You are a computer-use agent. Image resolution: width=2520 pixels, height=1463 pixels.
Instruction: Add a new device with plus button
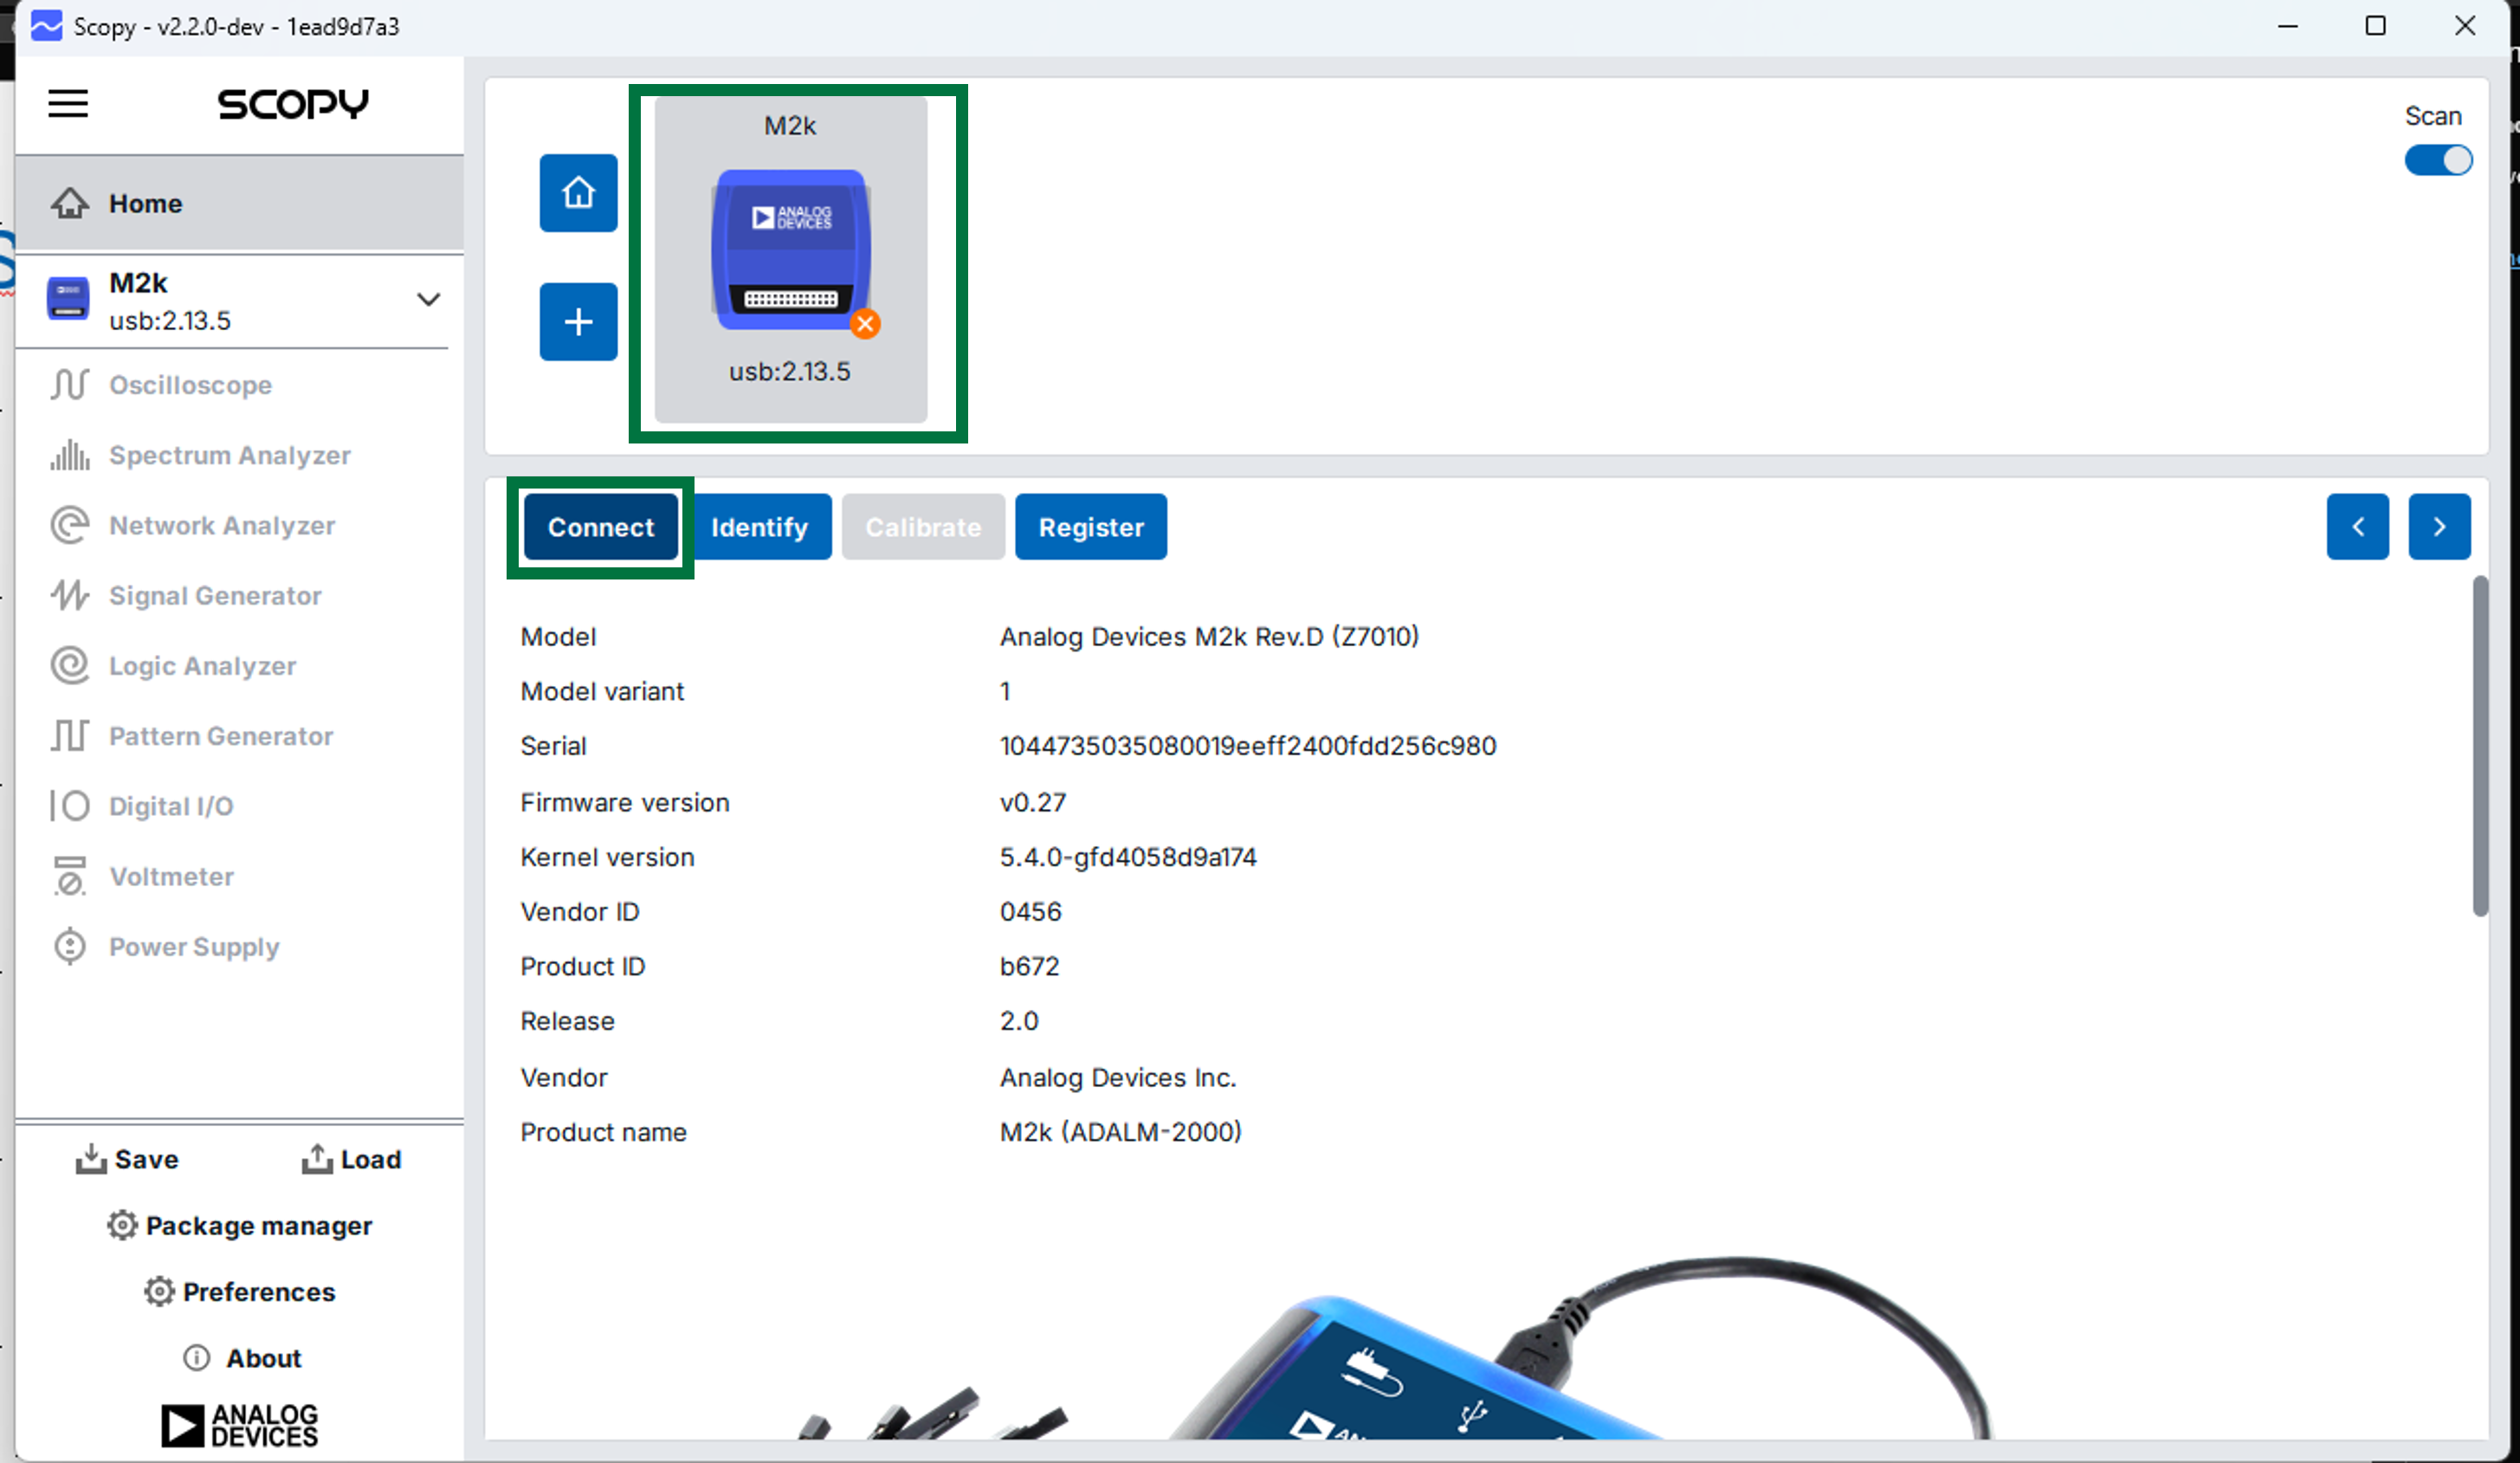pyautogui.click(x=577, y=322)
